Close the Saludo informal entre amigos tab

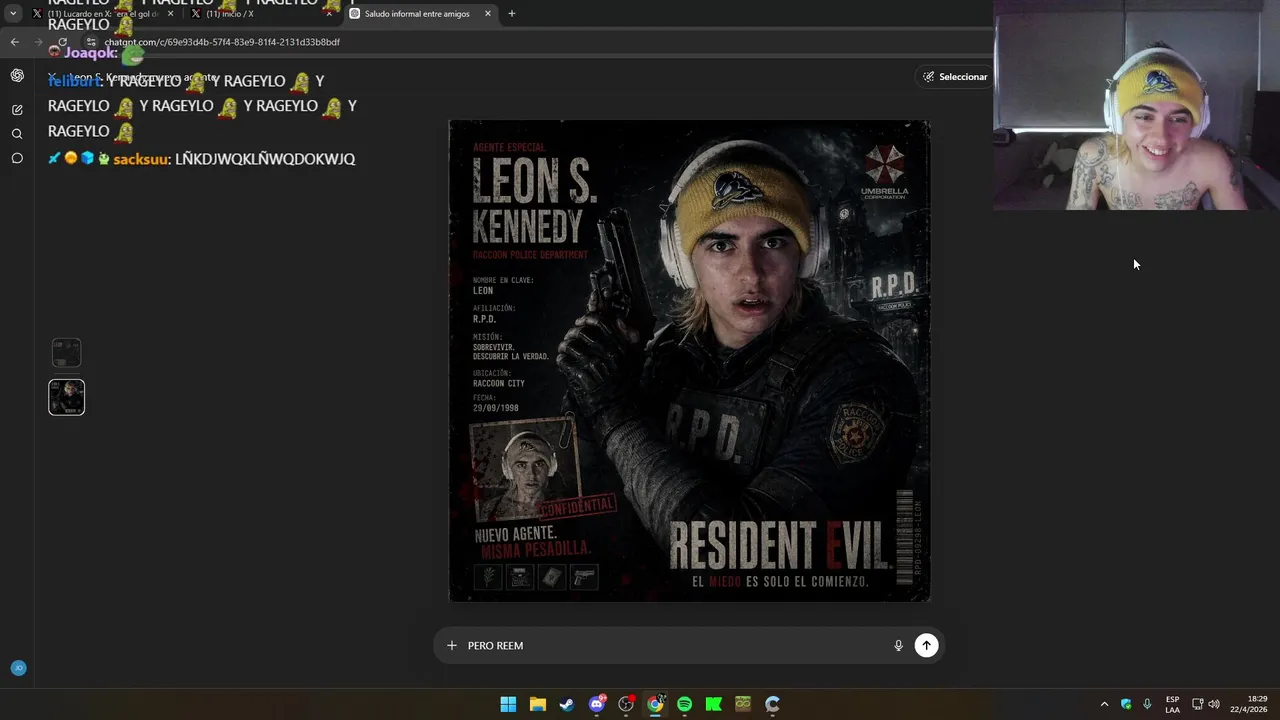pos(488,14)
